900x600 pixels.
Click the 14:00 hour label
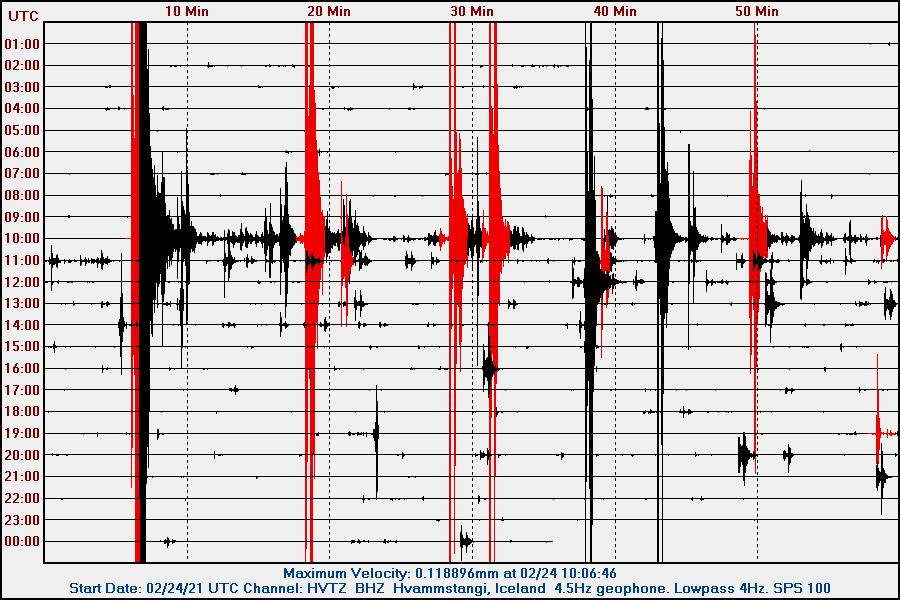(22, 325)
